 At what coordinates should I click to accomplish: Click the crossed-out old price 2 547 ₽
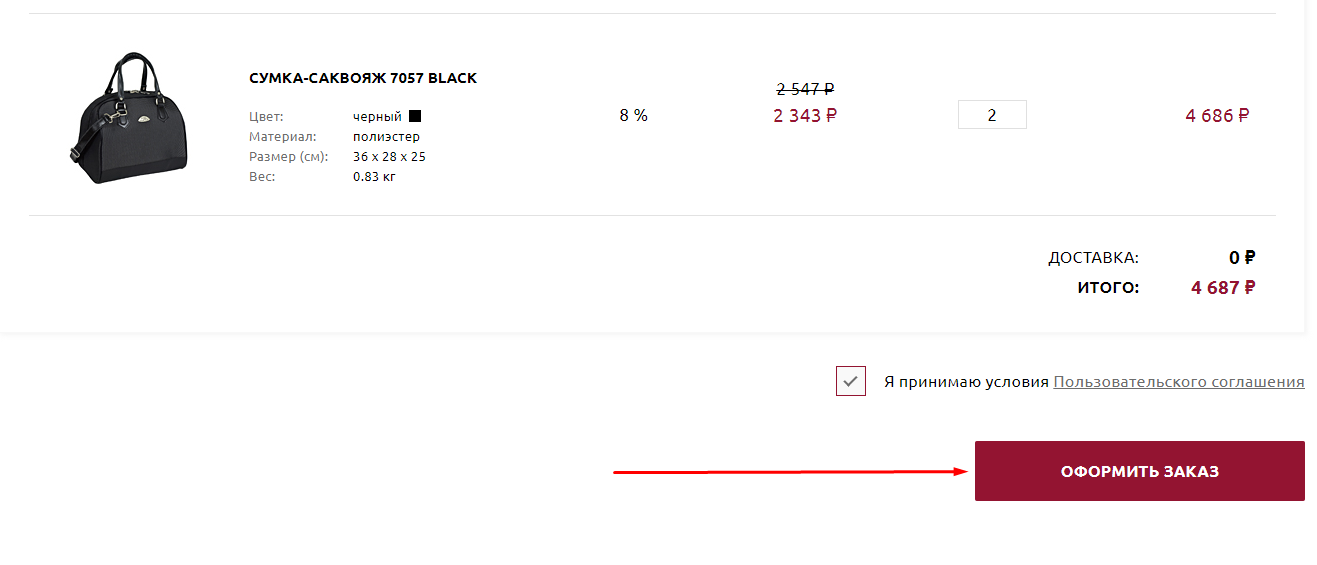[805, 89]
